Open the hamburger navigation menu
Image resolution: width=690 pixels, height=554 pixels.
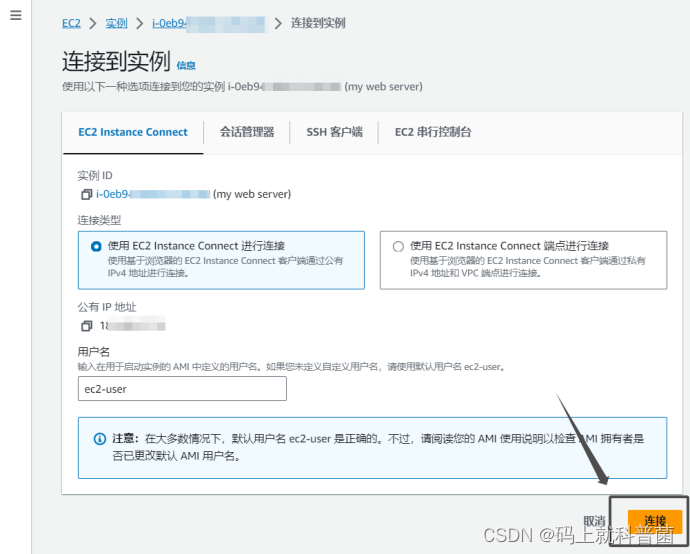pos(16,15)
